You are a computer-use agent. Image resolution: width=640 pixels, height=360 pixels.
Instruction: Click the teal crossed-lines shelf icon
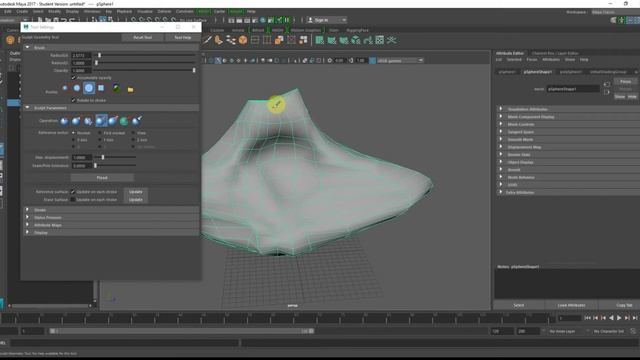[392, 40]
